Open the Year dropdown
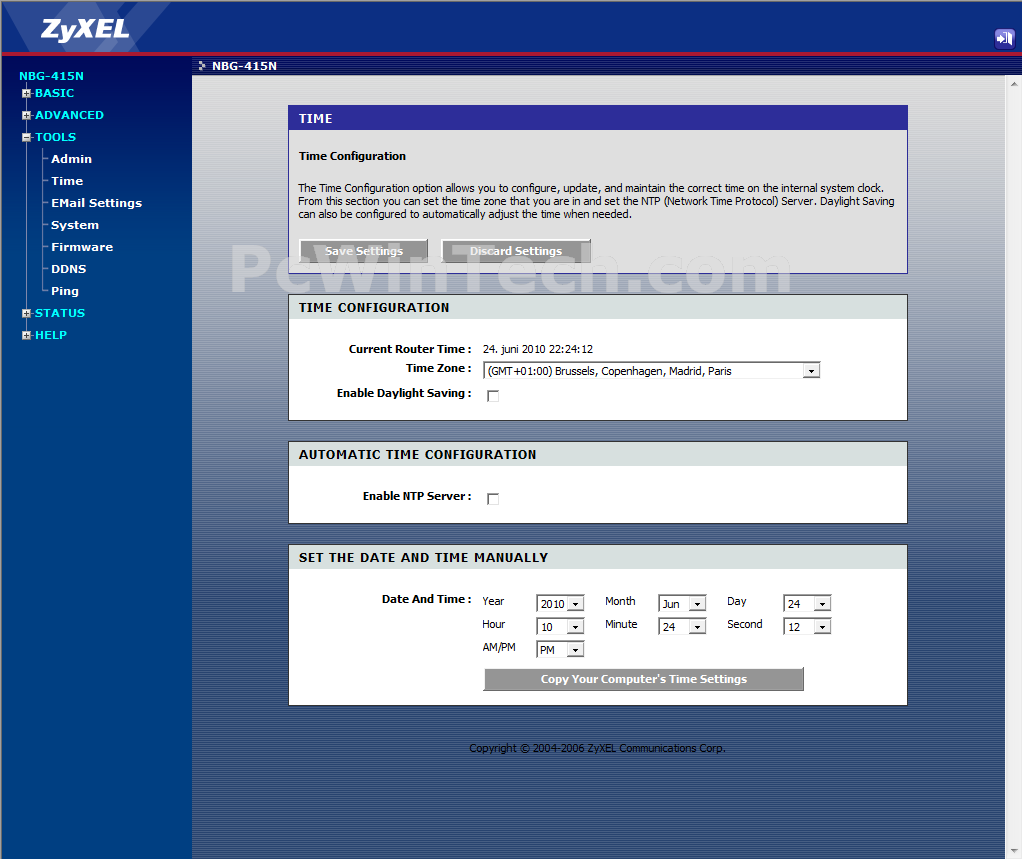This screenshot has height=859, width=1022. (560, 604)
